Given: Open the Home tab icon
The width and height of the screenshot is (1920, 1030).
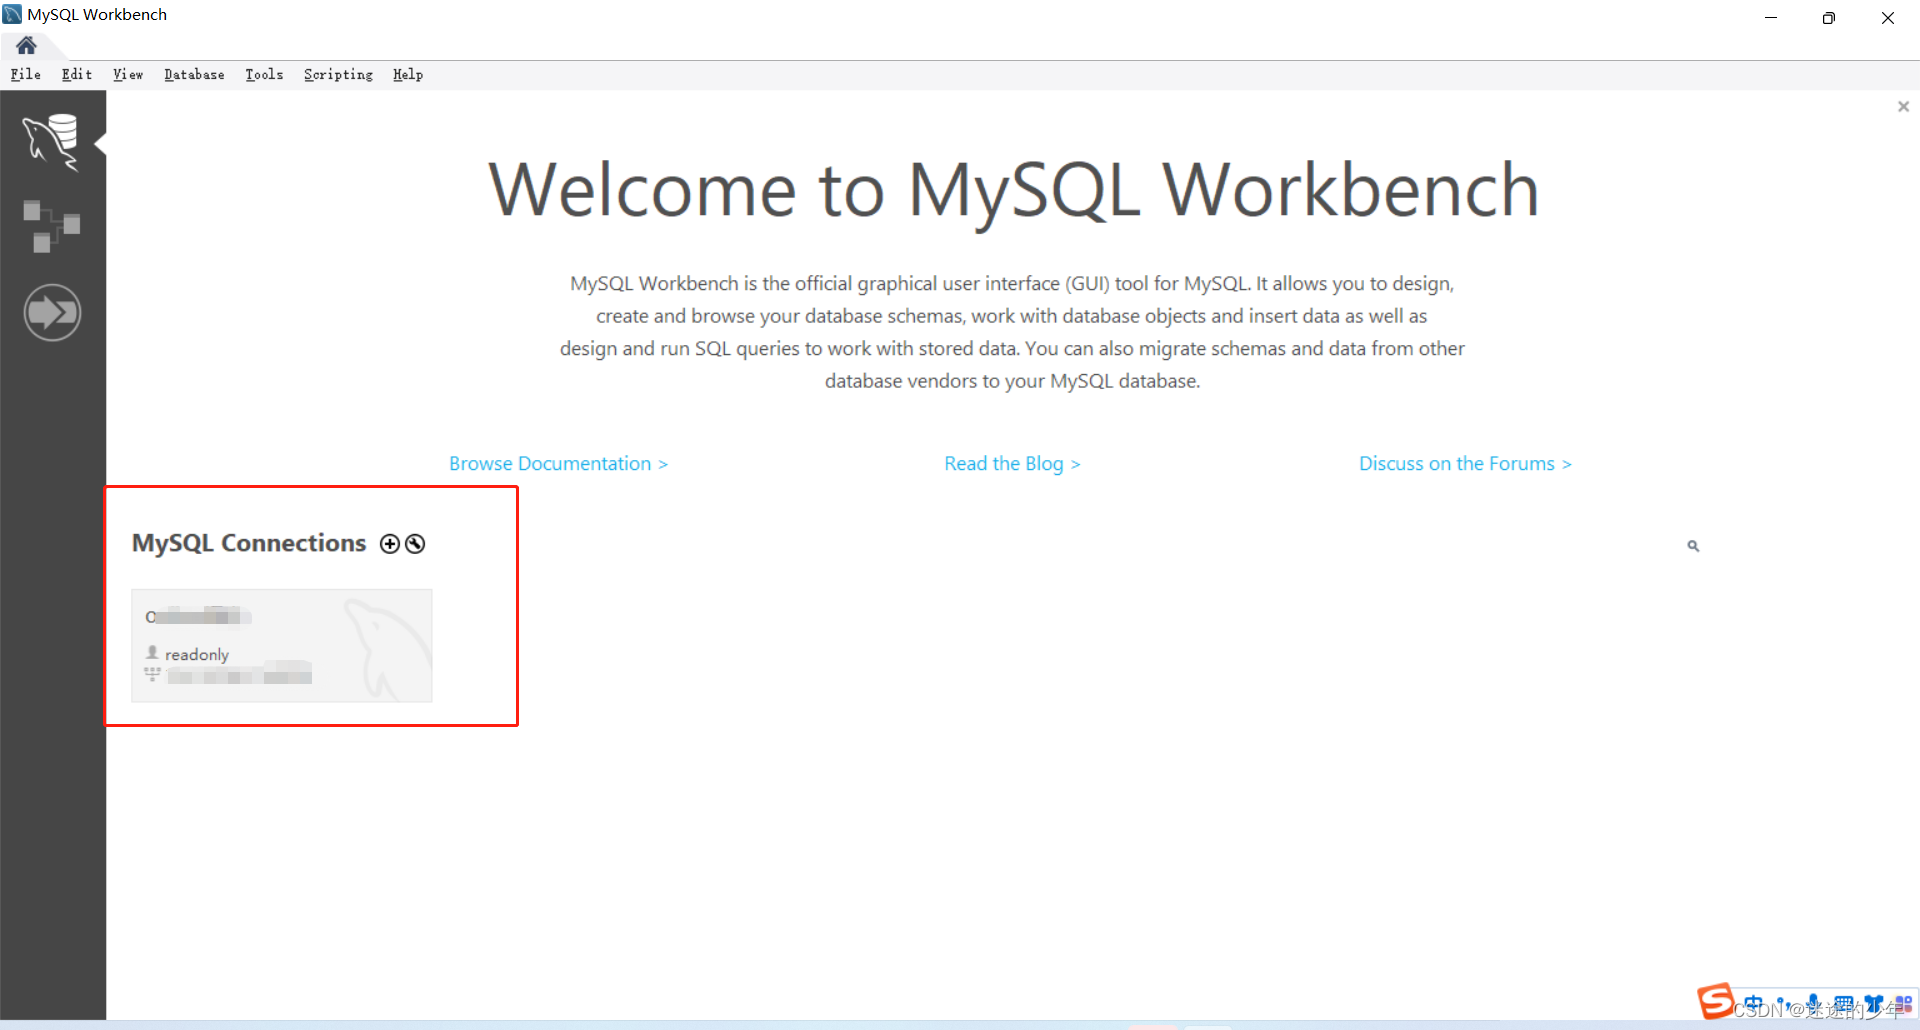Looking at the screenshot, I should point(27,45).
